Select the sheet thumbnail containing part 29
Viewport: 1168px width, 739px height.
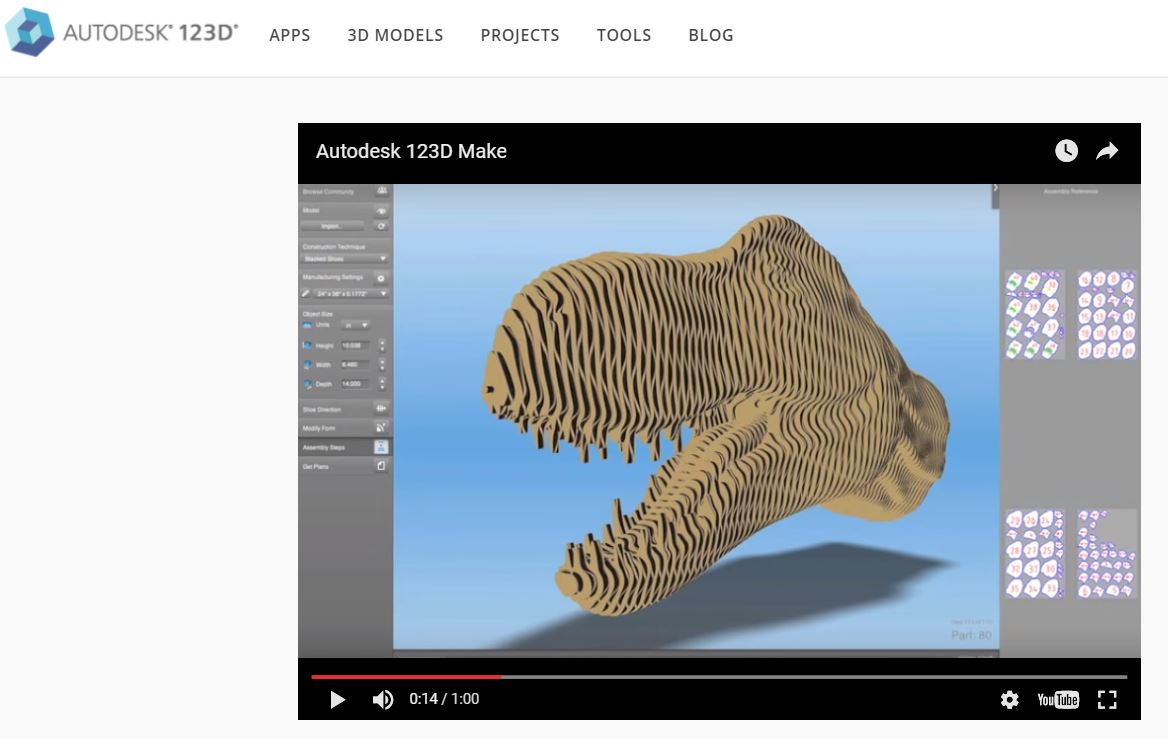pyautogui.click(x=1034, y=554)
